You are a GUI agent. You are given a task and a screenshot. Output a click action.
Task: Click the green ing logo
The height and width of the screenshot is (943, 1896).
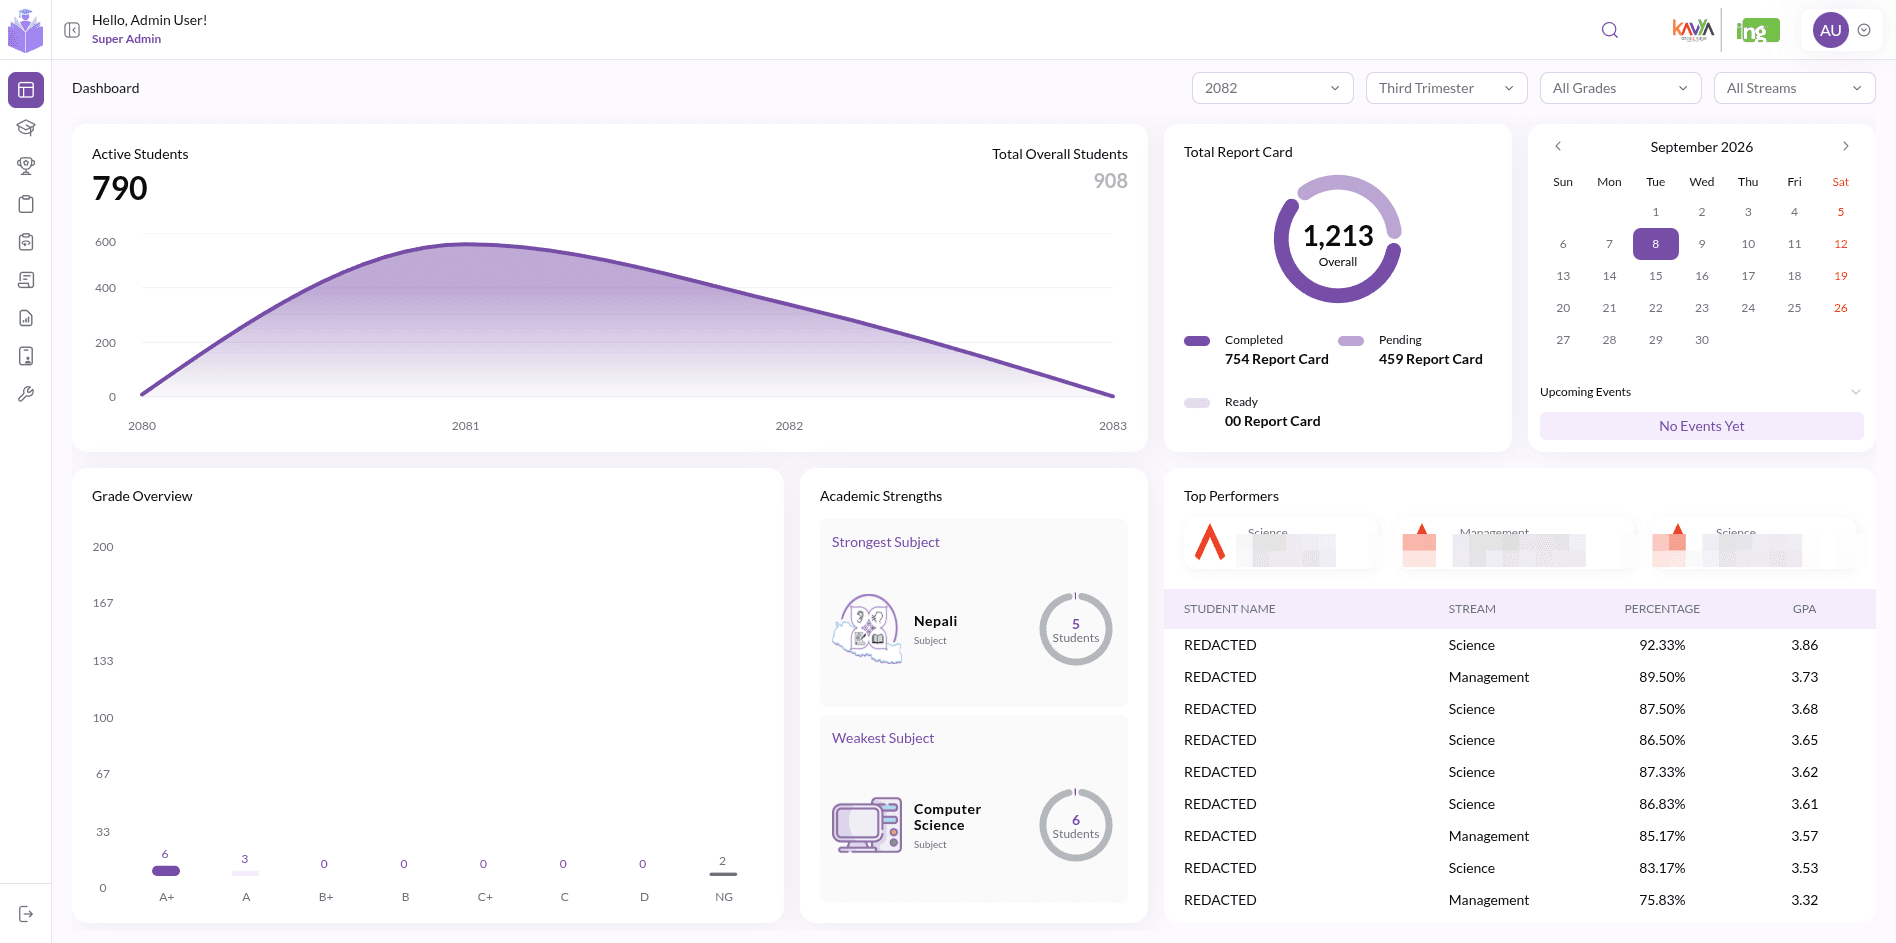(1758, 30)
